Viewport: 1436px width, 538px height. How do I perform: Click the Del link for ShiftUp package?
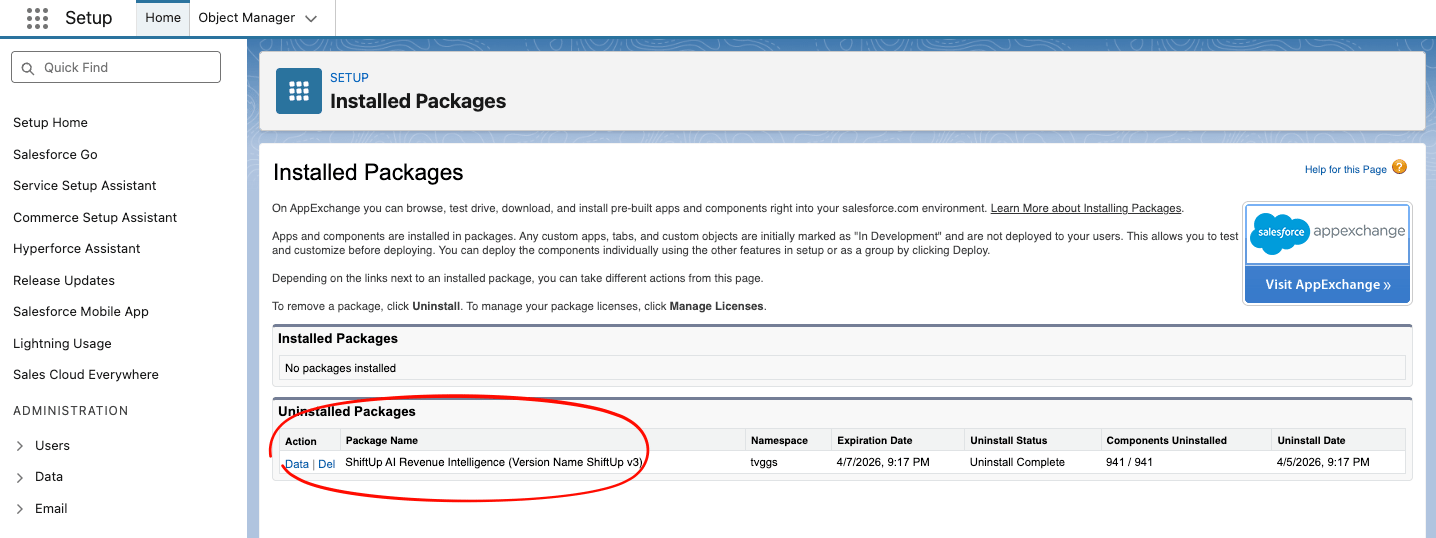tap(327, 464)
